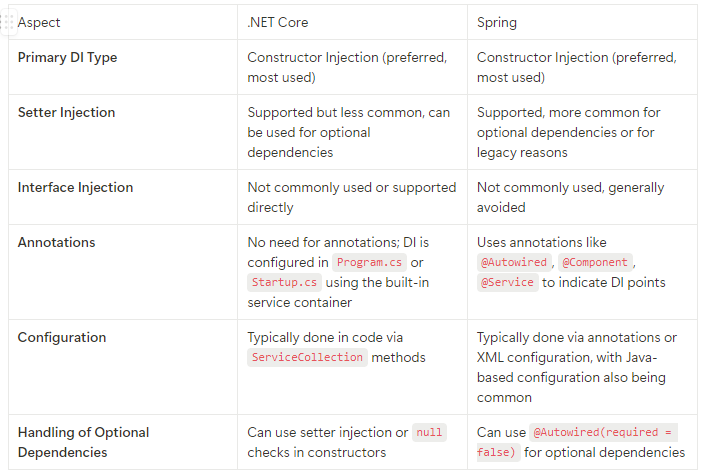Click Handling of Optional Dependencies label
Image resolution: width=704 pixels, height=475 pixels.
84,442
